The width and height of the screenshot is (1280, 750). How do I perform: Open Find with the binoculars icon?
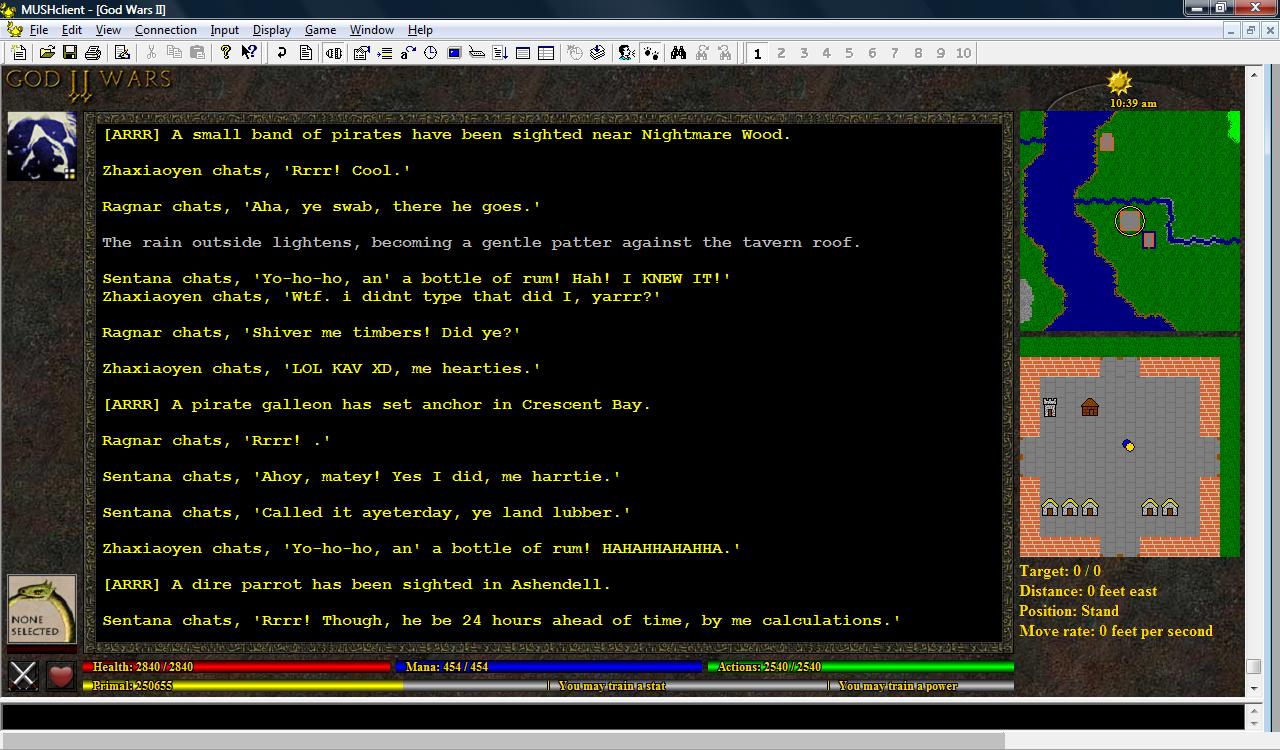click(679, 53)
